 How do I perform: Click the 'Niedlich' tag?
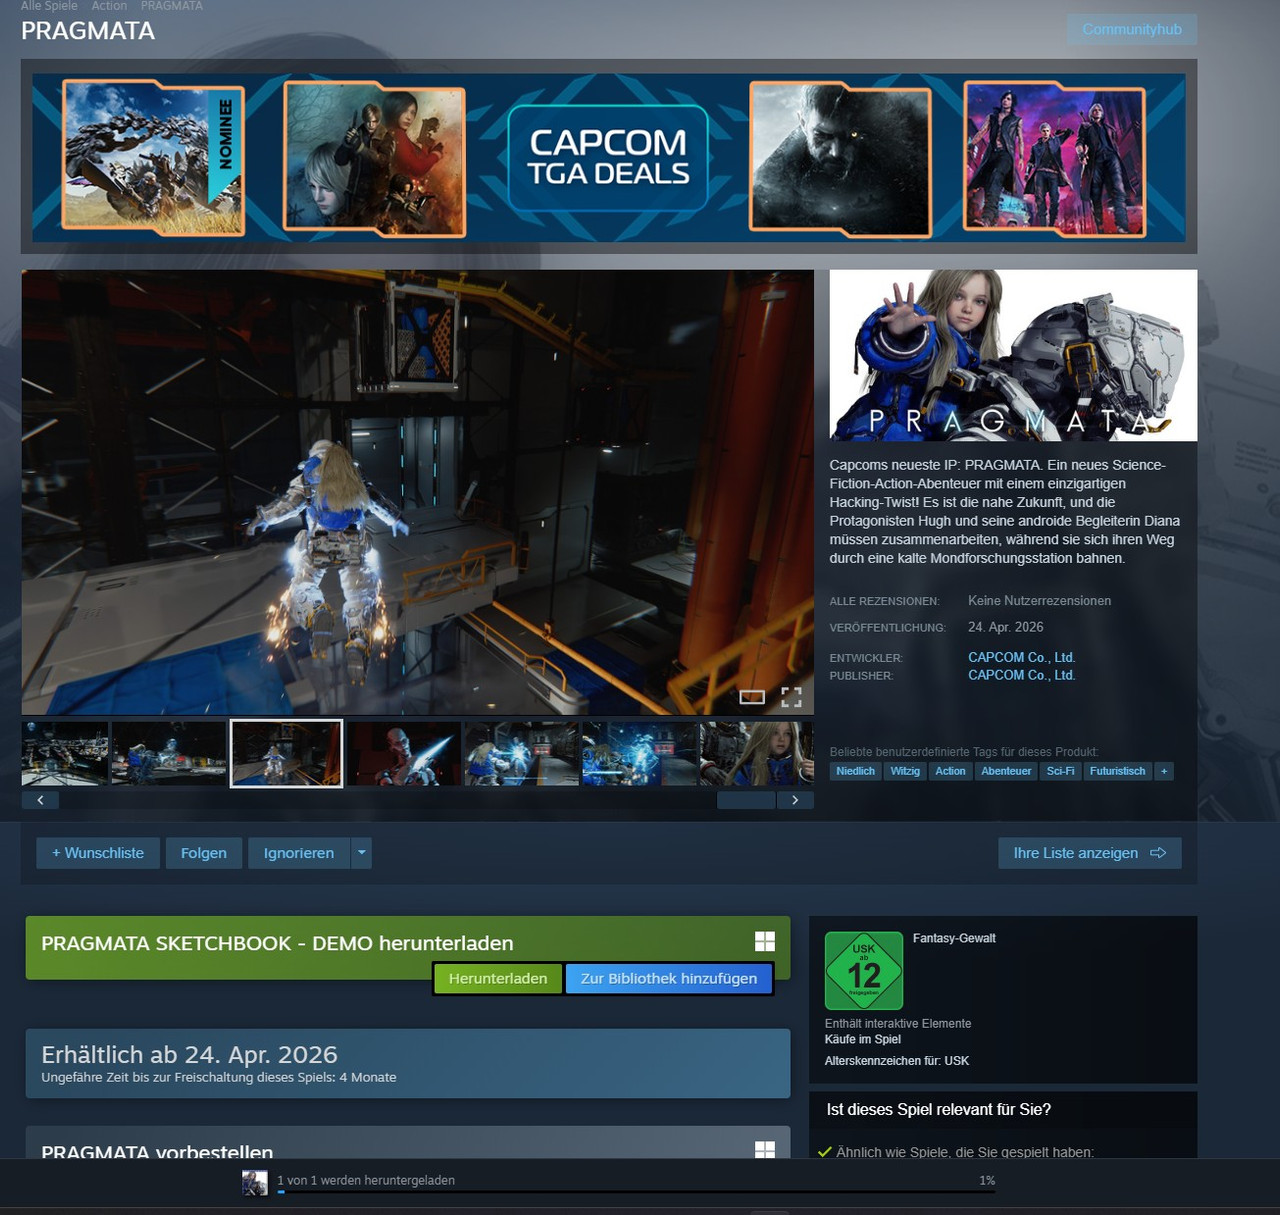pos(855,771)
